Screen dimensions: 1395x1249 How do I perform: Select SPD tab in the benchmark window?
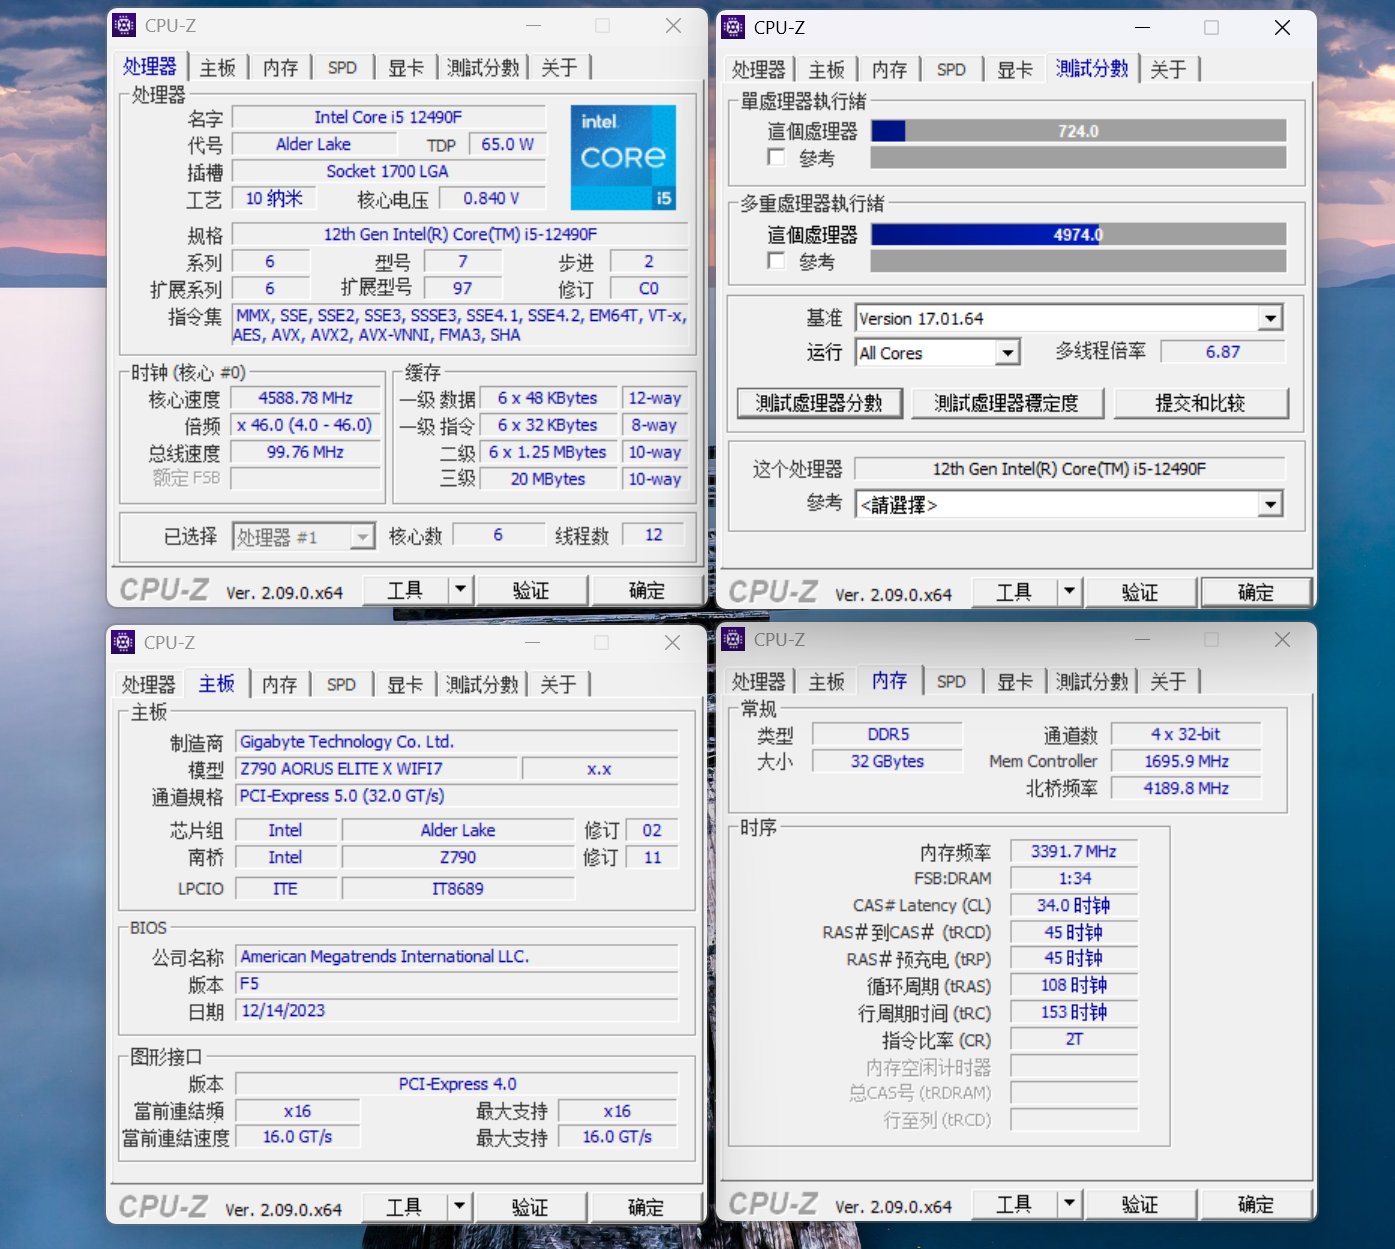click(x=951, y=70)
